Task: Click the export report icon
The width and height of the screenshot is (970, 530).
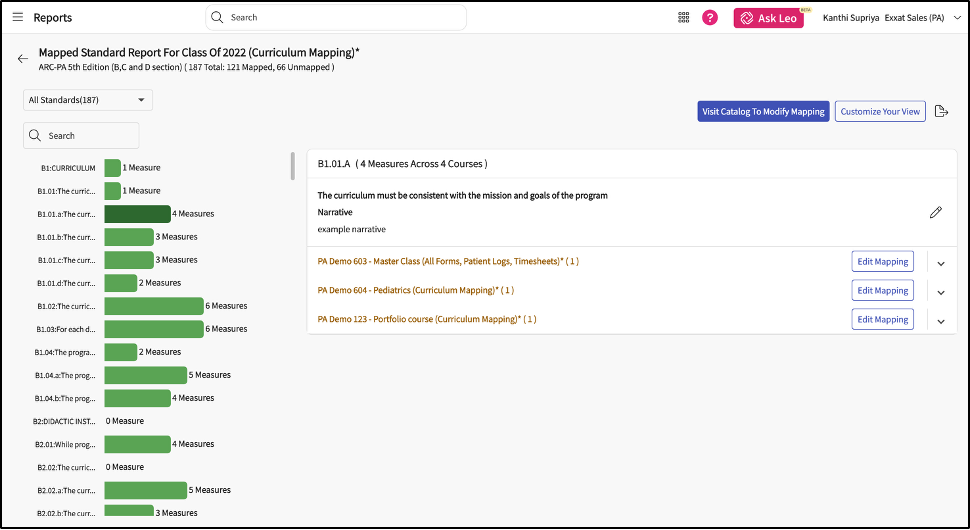Action: click(941, 111)
